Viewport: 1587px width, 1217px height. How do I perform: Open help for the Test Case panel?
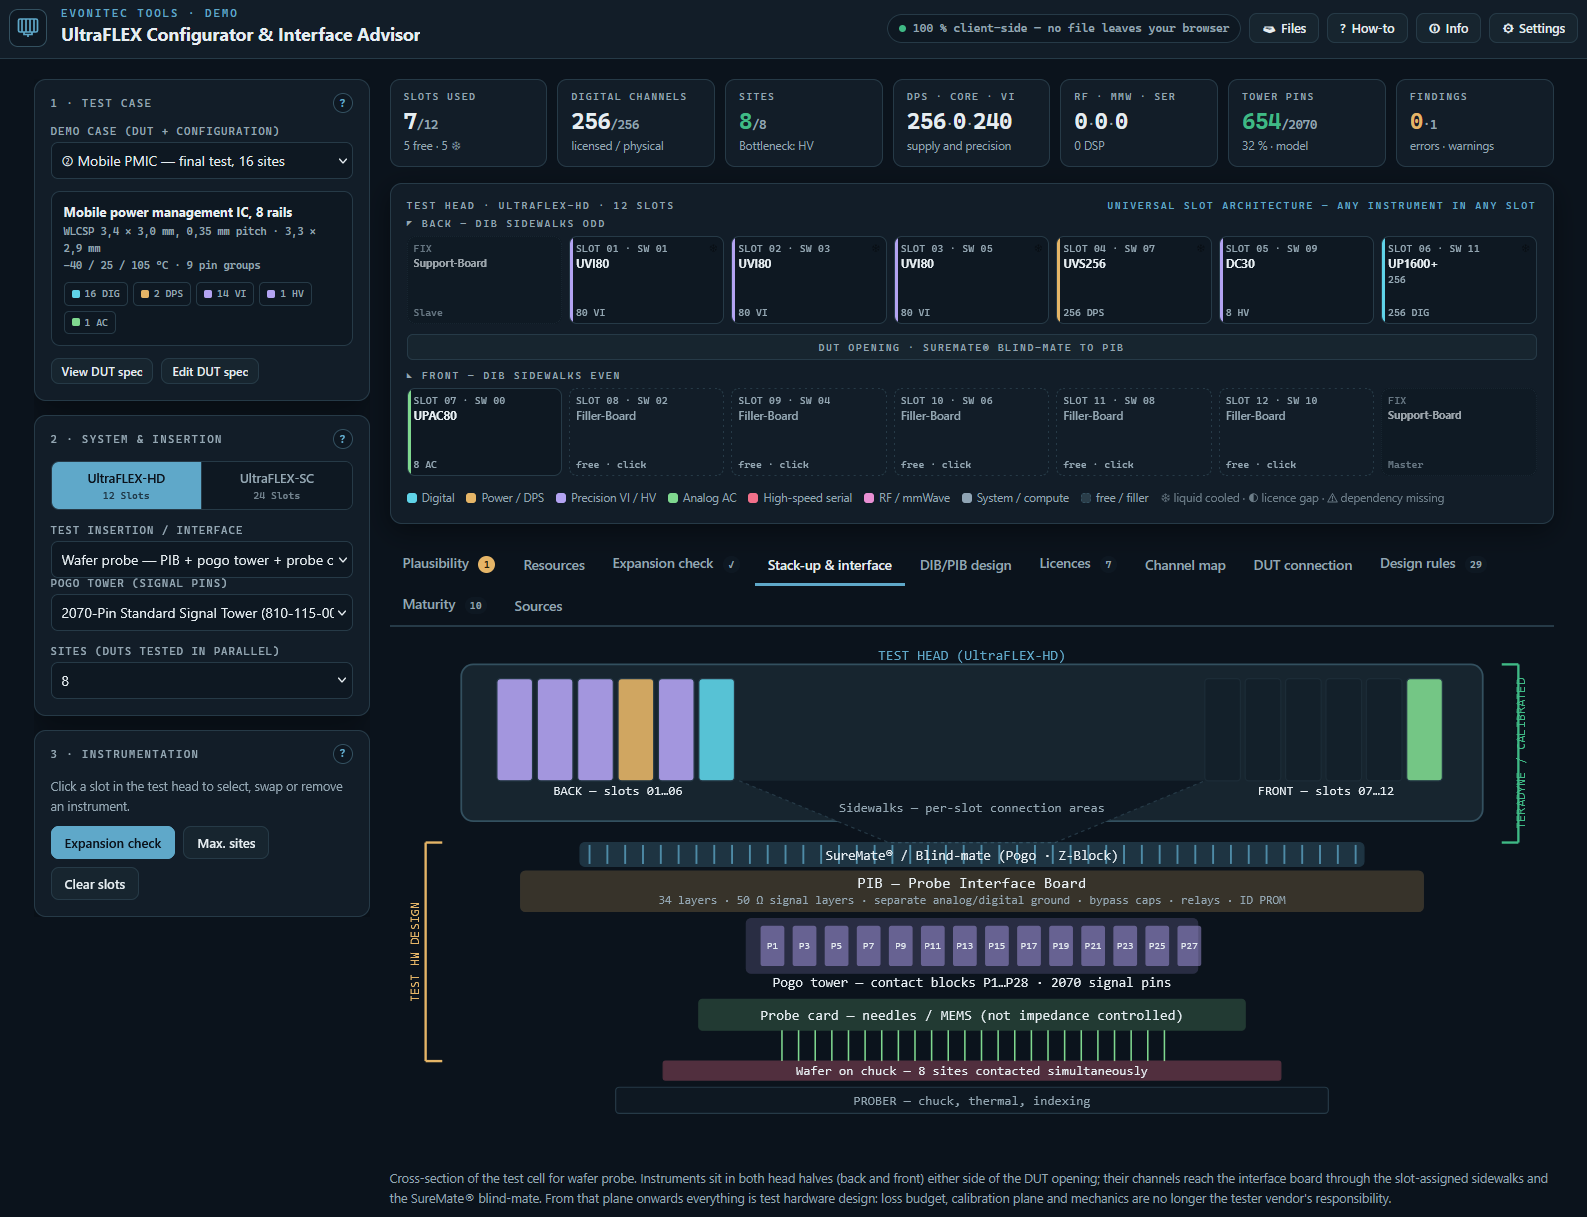[342, 103]
